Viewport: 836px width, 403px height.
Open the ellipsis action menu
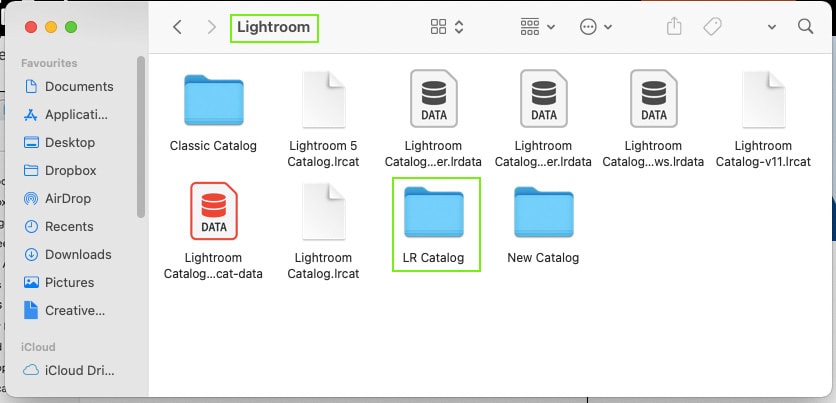(588, 27)
